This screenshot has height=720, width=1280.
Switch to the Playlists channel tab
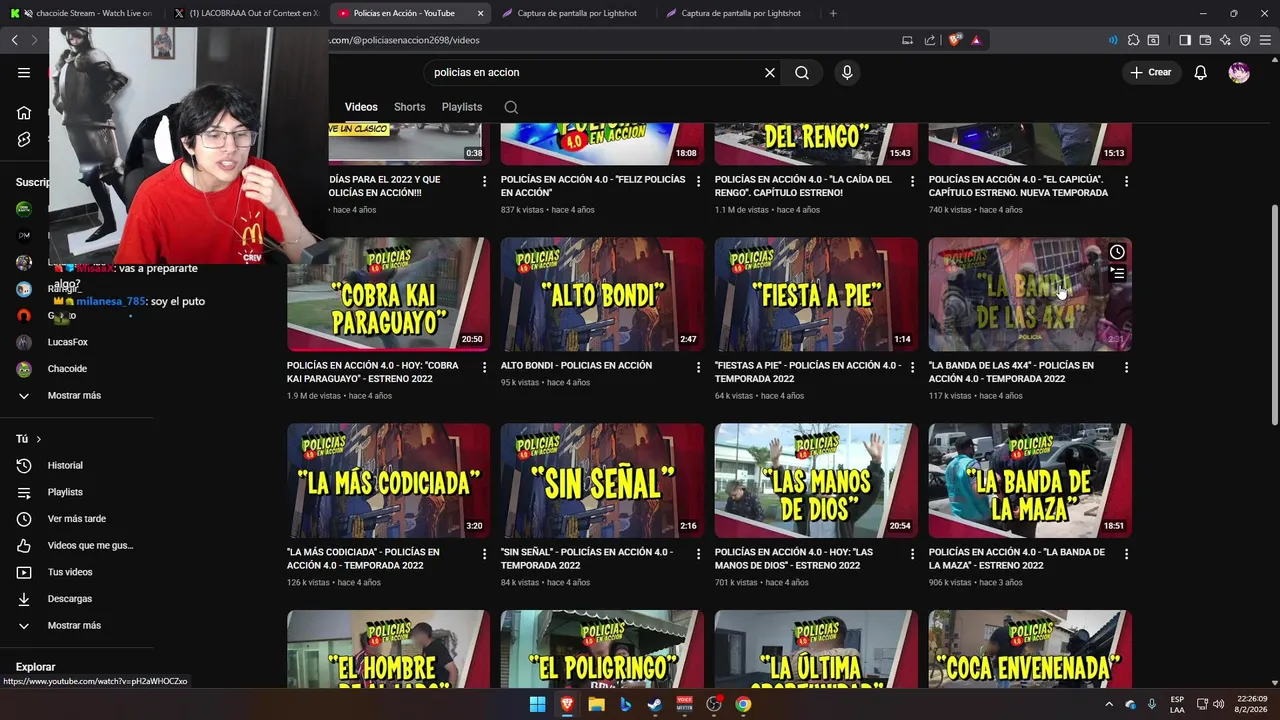point(462,107)
